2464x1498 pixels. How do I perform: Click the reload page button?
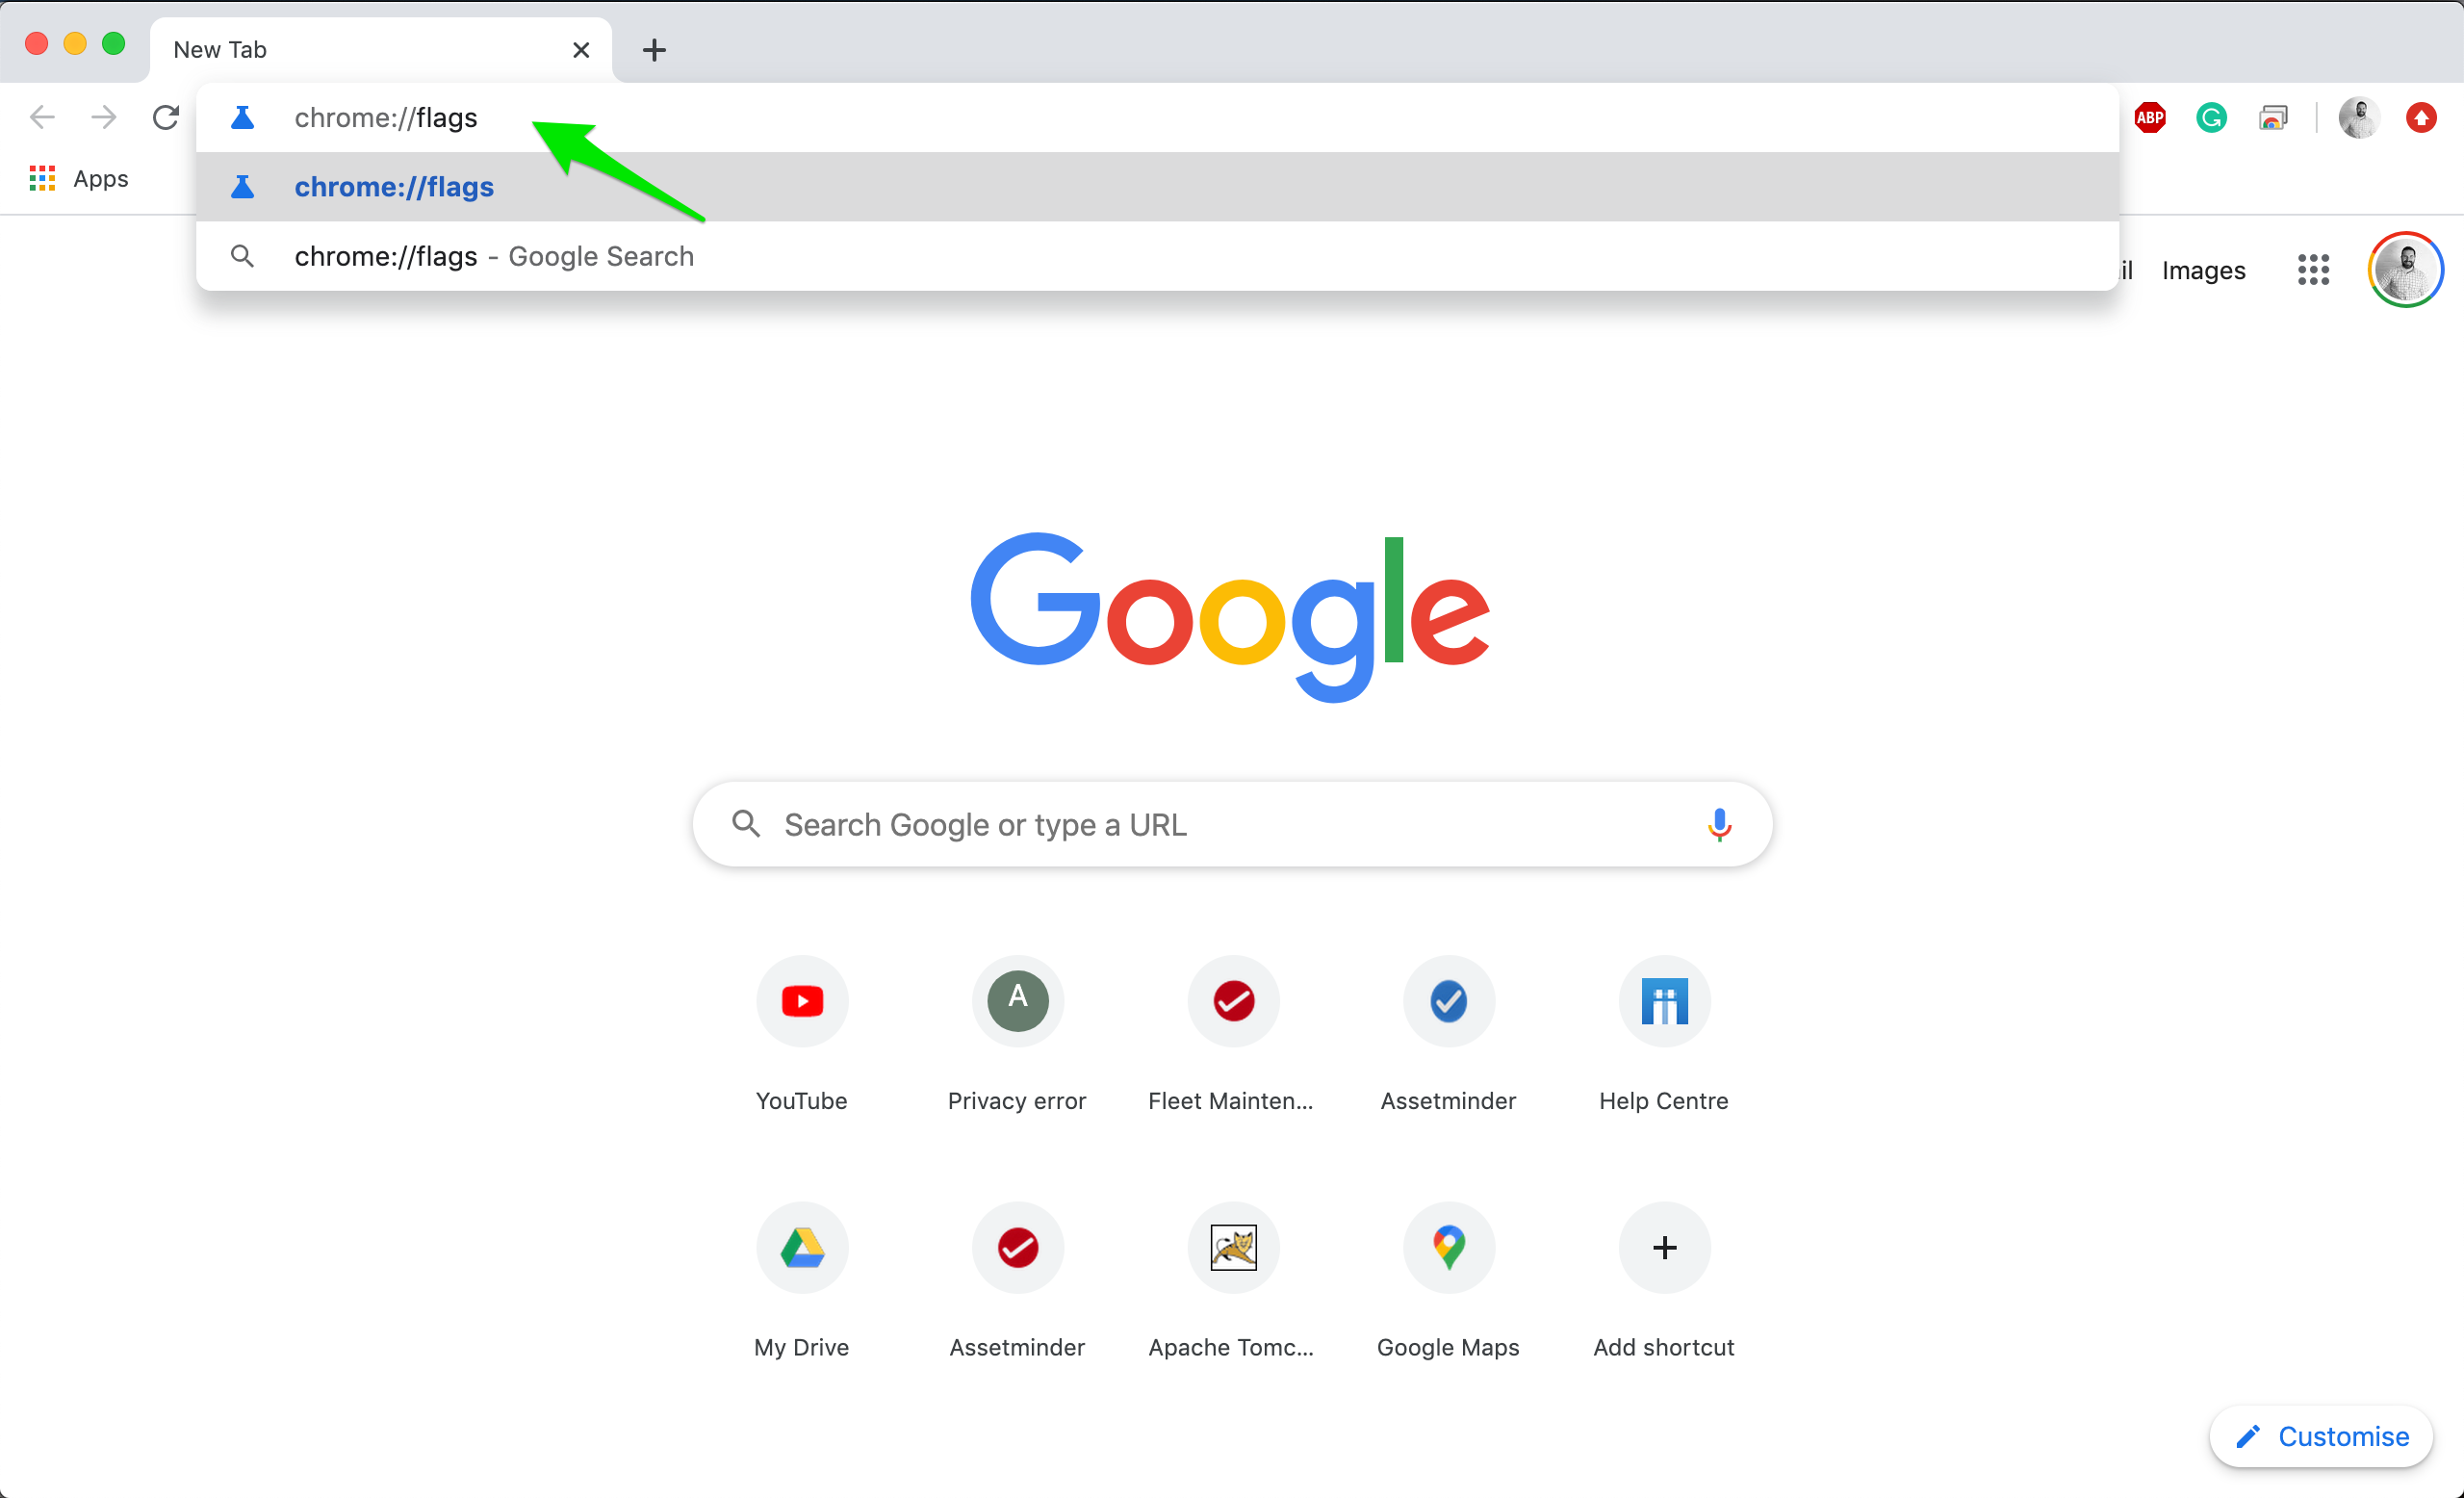click(x=166, y=116)
